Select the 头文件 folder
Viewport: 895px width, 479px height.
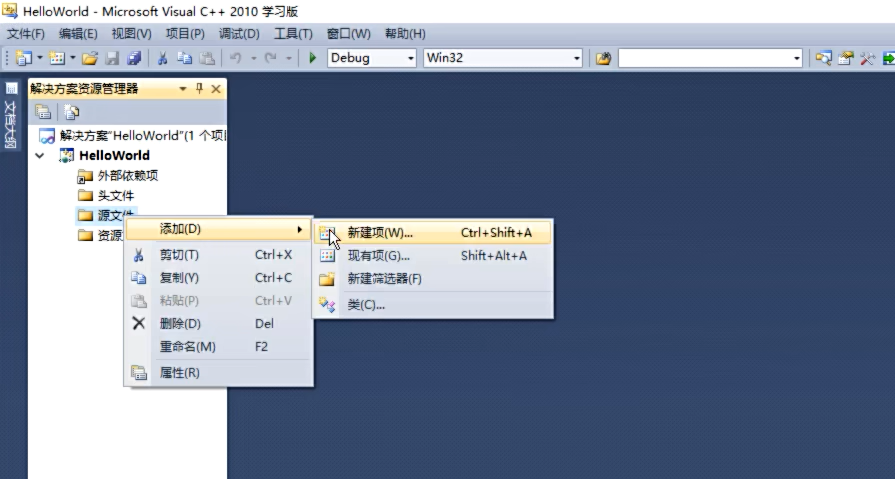[106, 196]
